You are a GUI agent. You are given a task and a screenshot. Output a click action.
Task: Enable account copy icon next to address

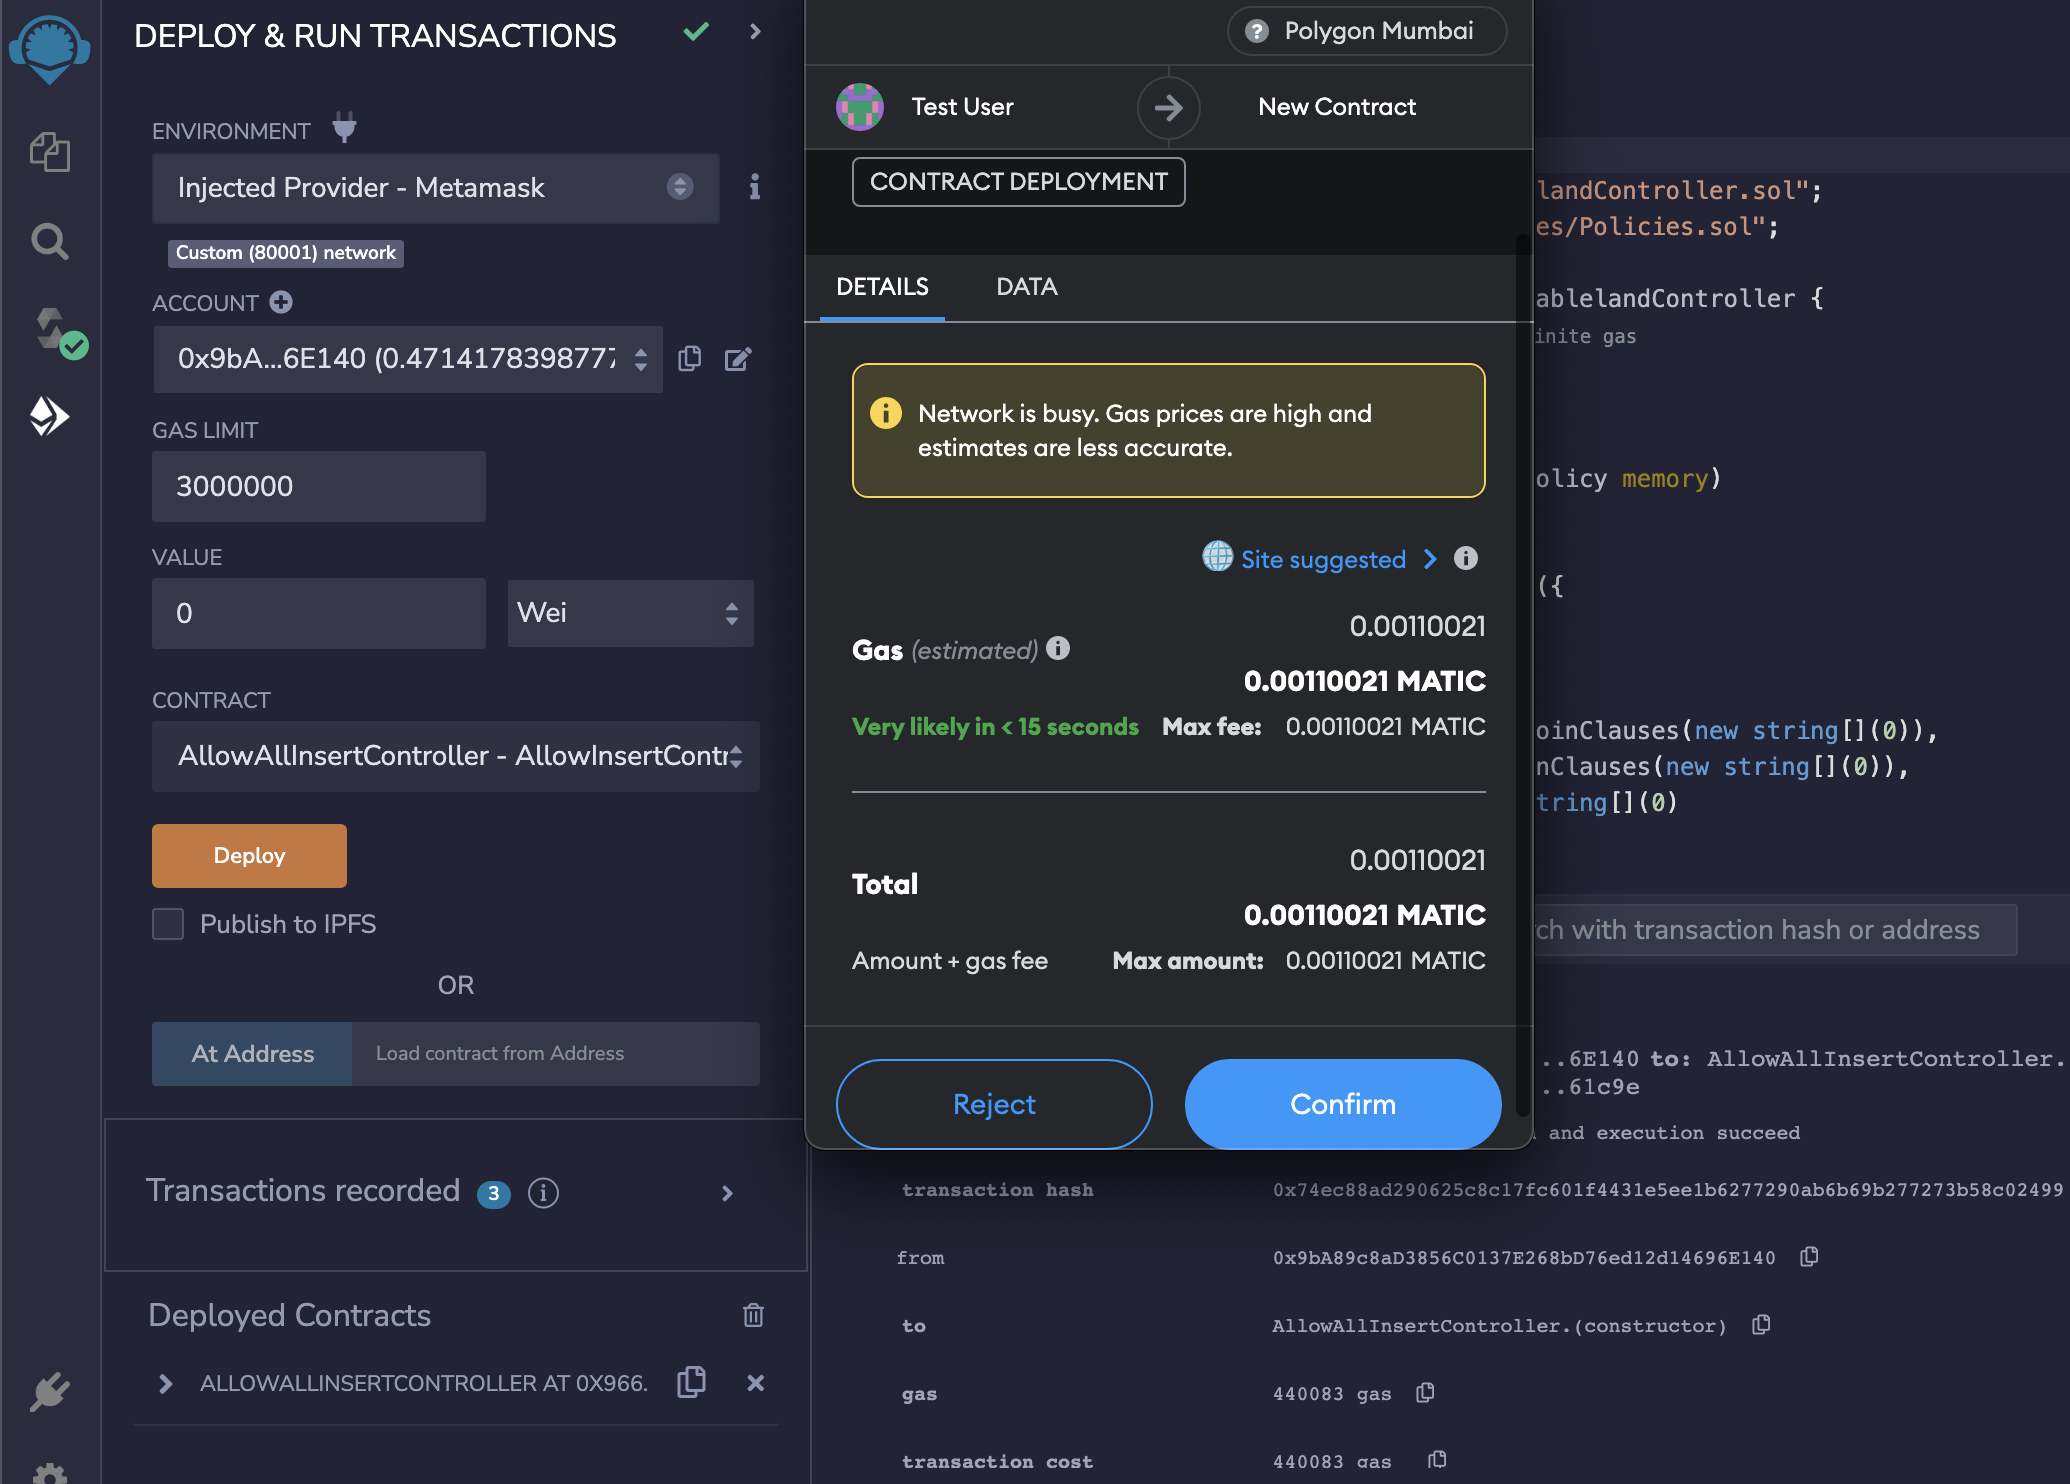(x=691, y=358)
